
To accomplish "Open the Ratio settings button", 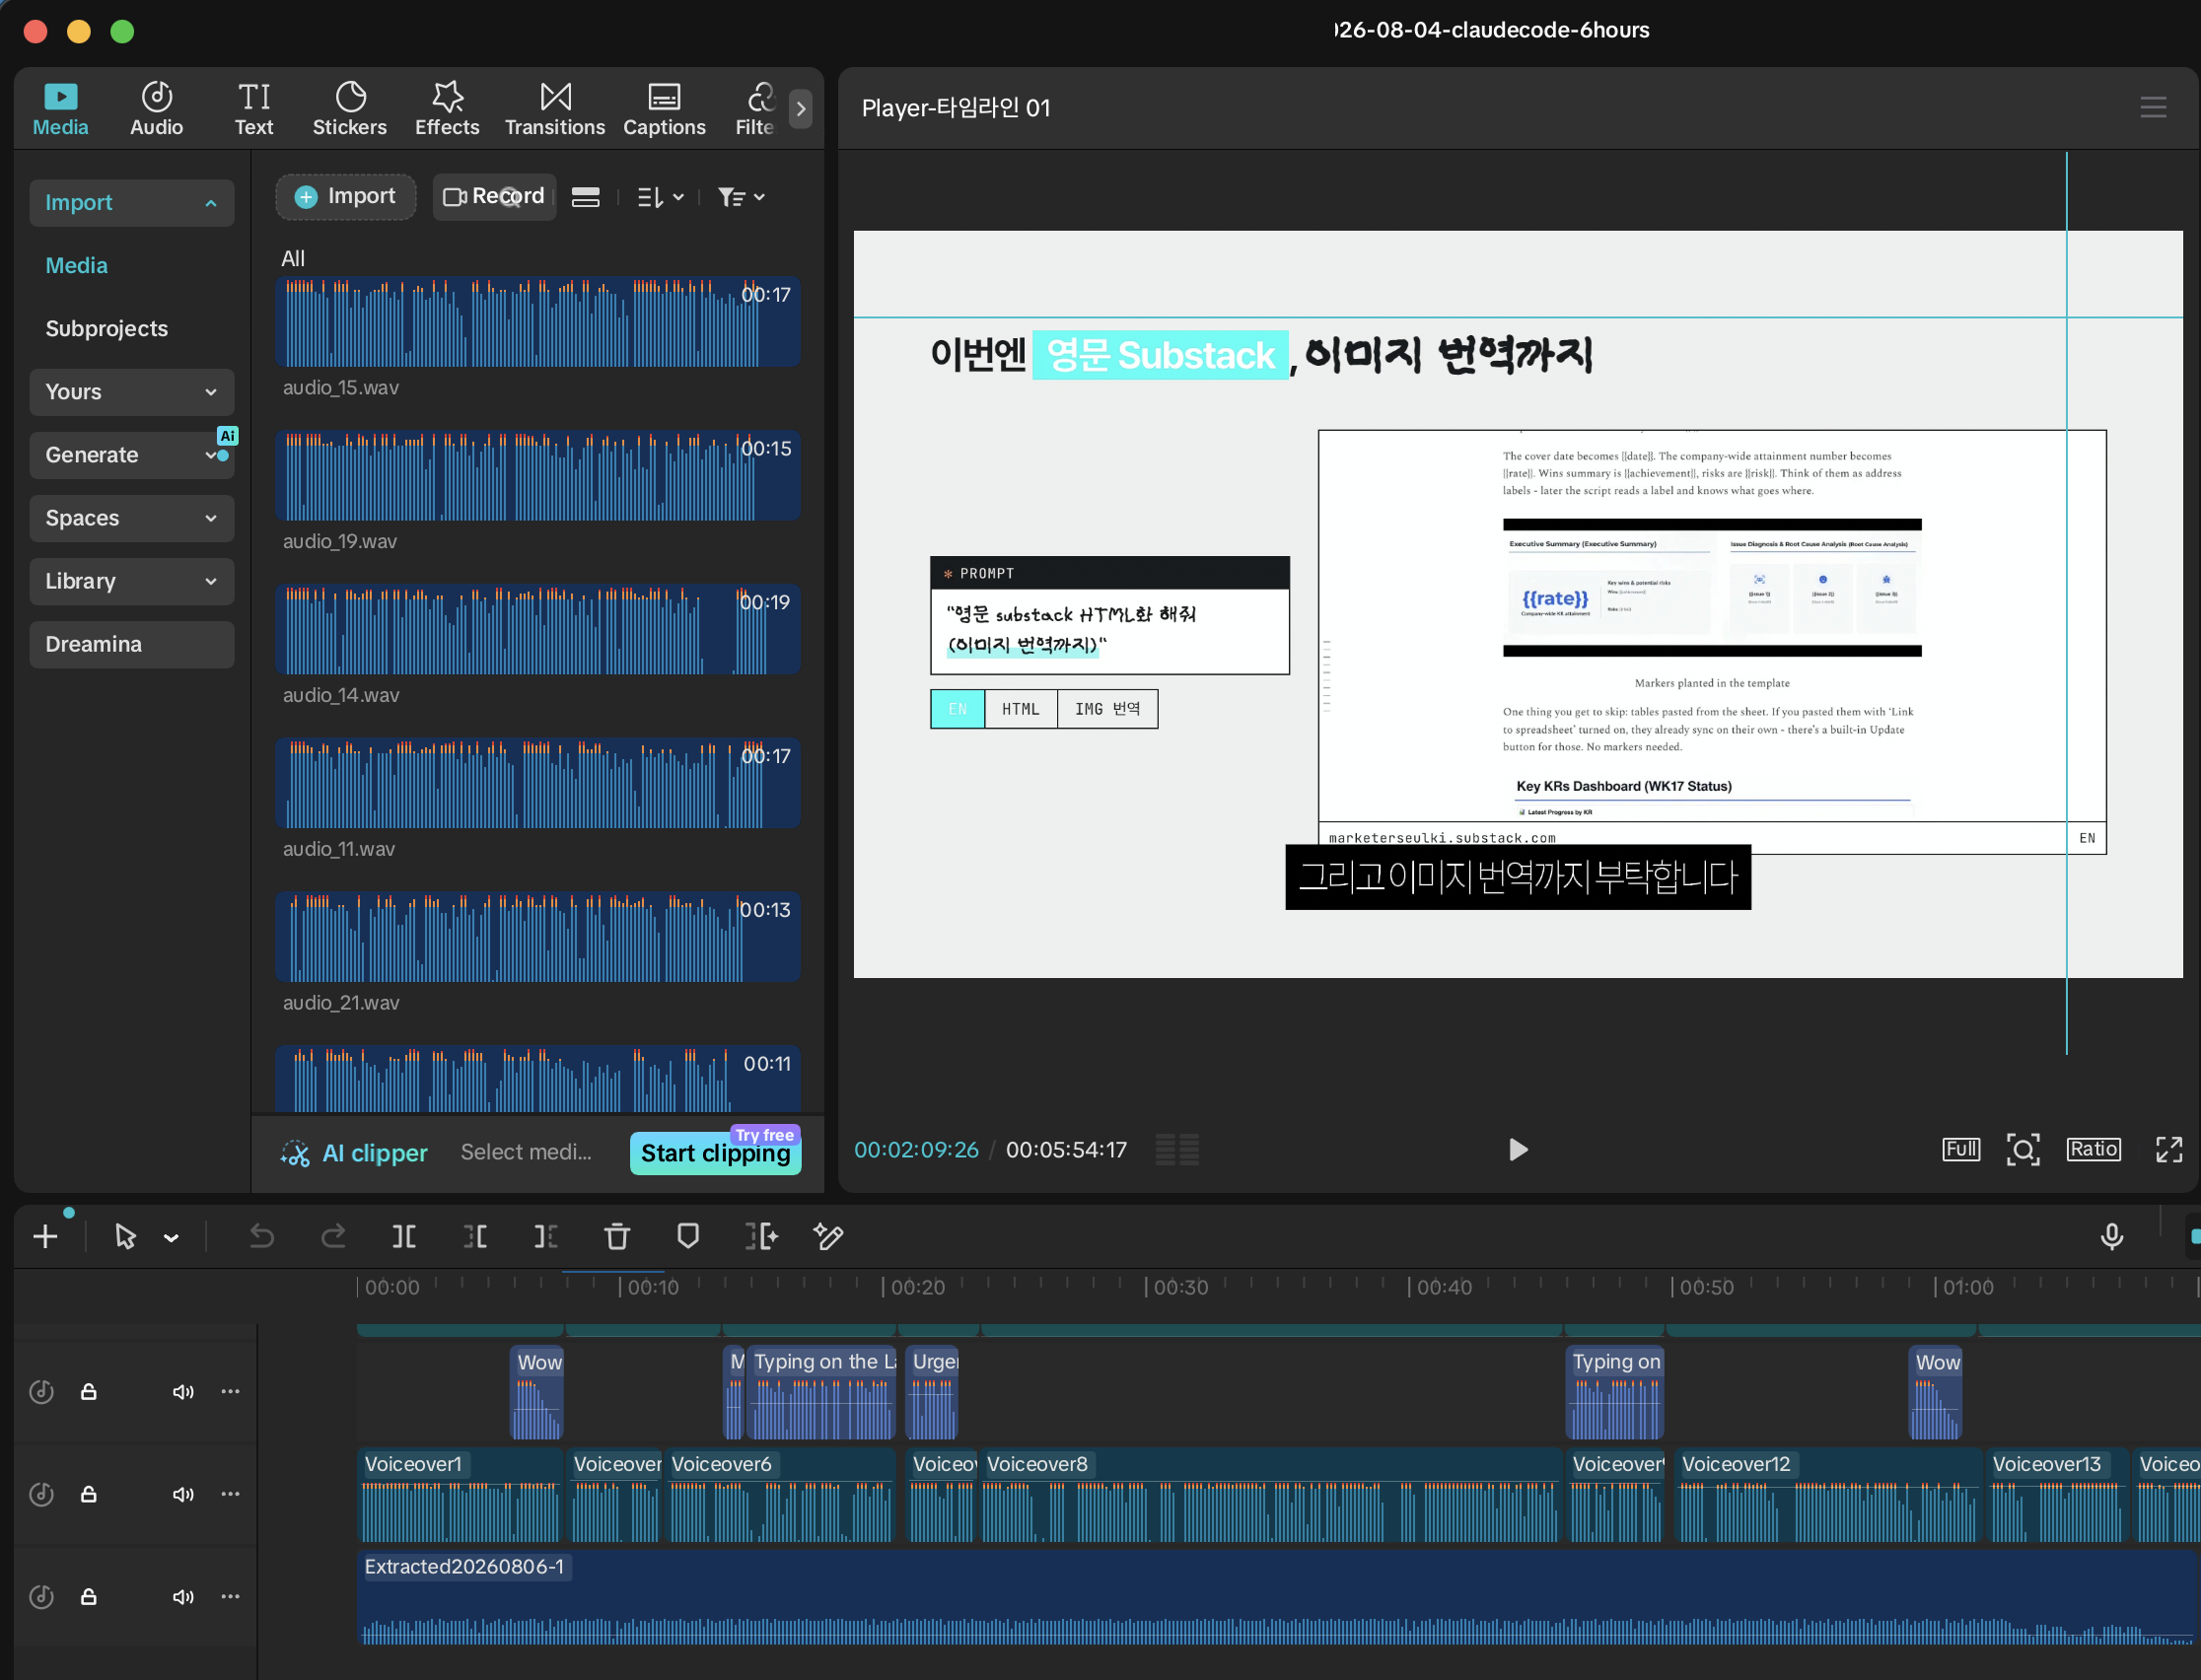I will (2094, 1149).
